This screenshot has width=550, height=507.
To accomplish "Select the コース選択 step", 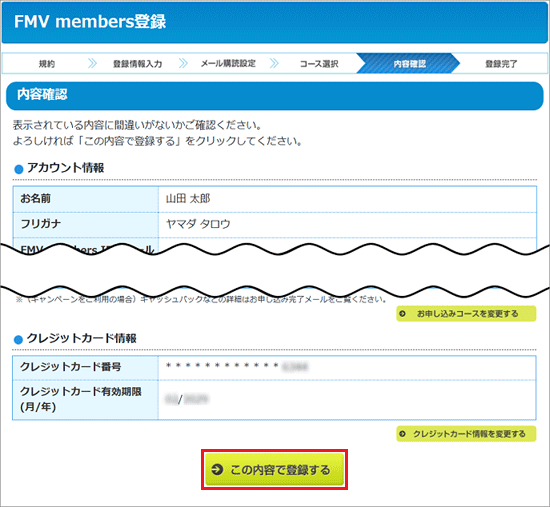I will pos(319,64).
